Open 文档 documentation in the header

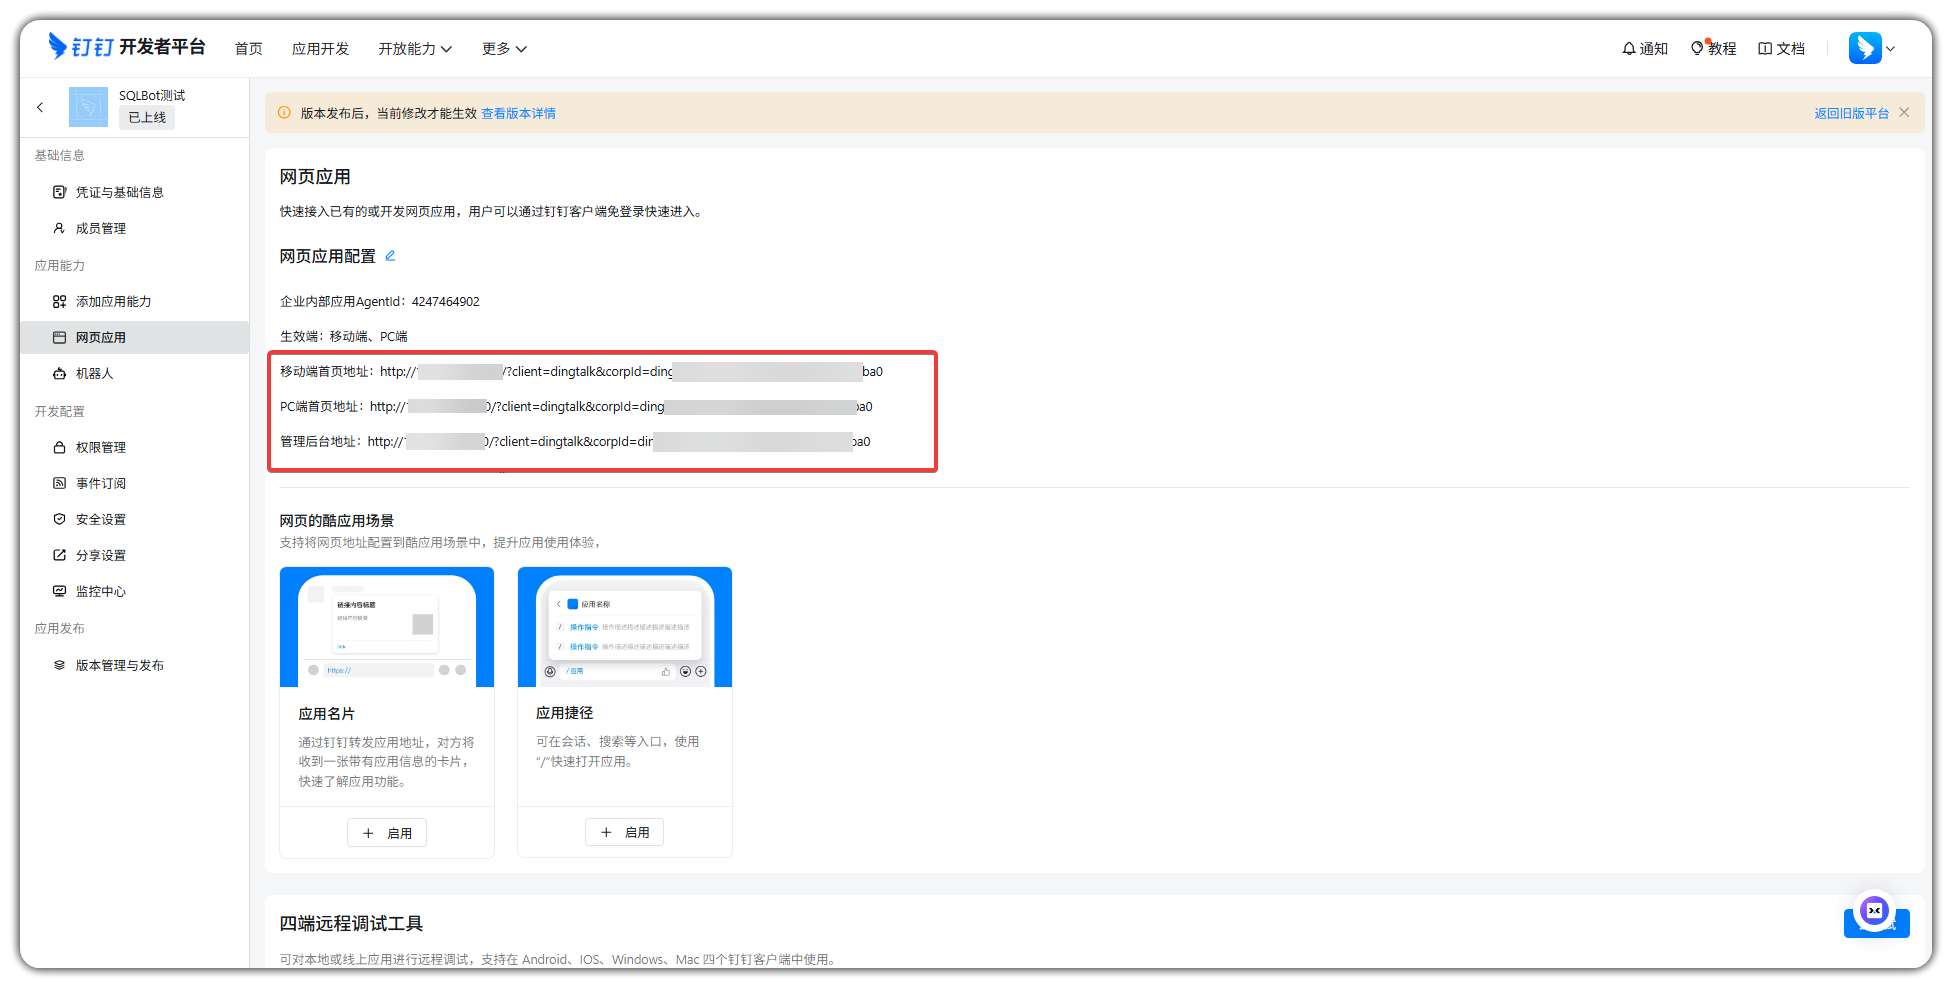point(1781,49)
